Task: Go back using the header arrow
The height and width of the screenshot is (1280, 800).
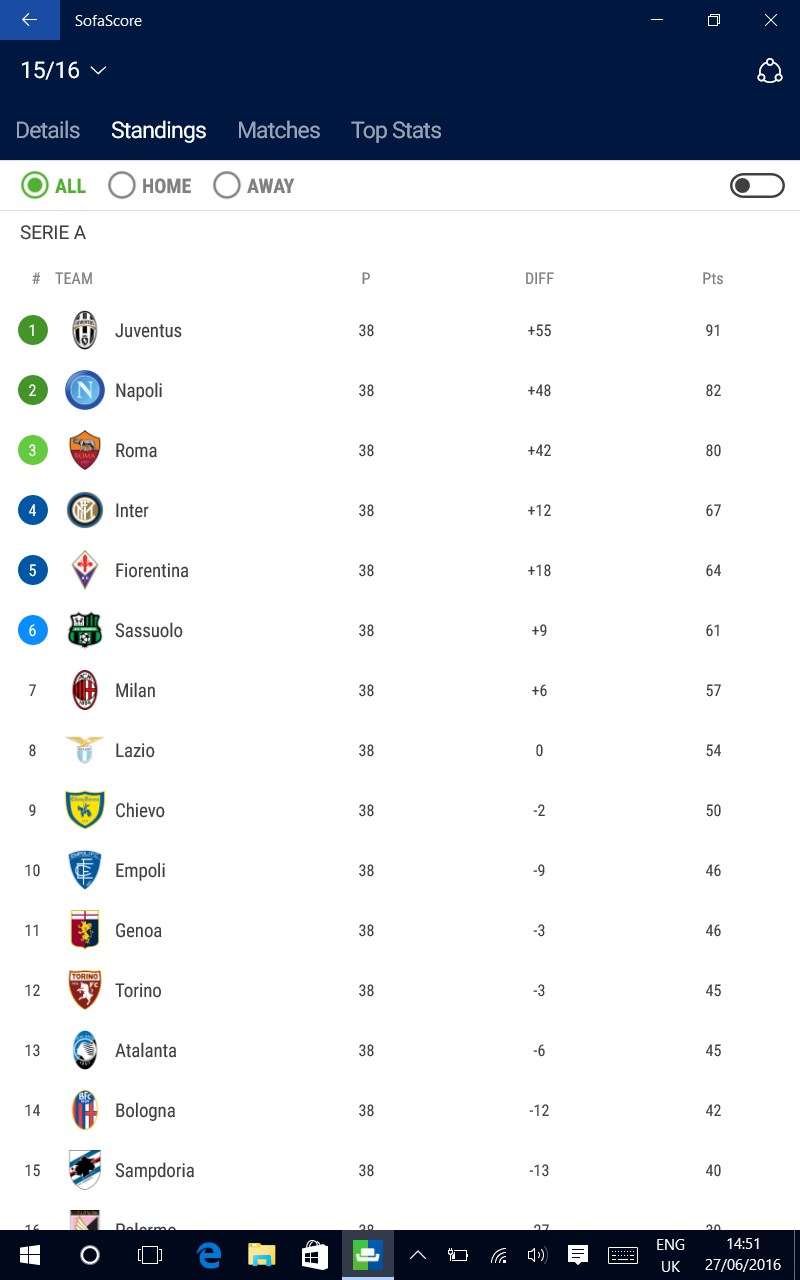Action: pyautogui.click(x=29, y=20)
